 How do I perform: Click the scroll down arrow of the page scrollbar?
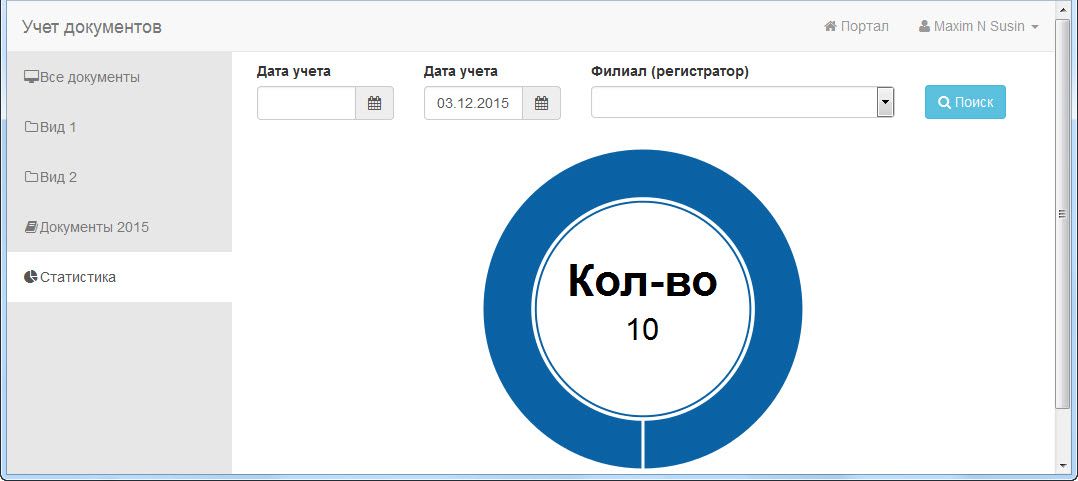pyautogui.click(x=1062, y=465)
